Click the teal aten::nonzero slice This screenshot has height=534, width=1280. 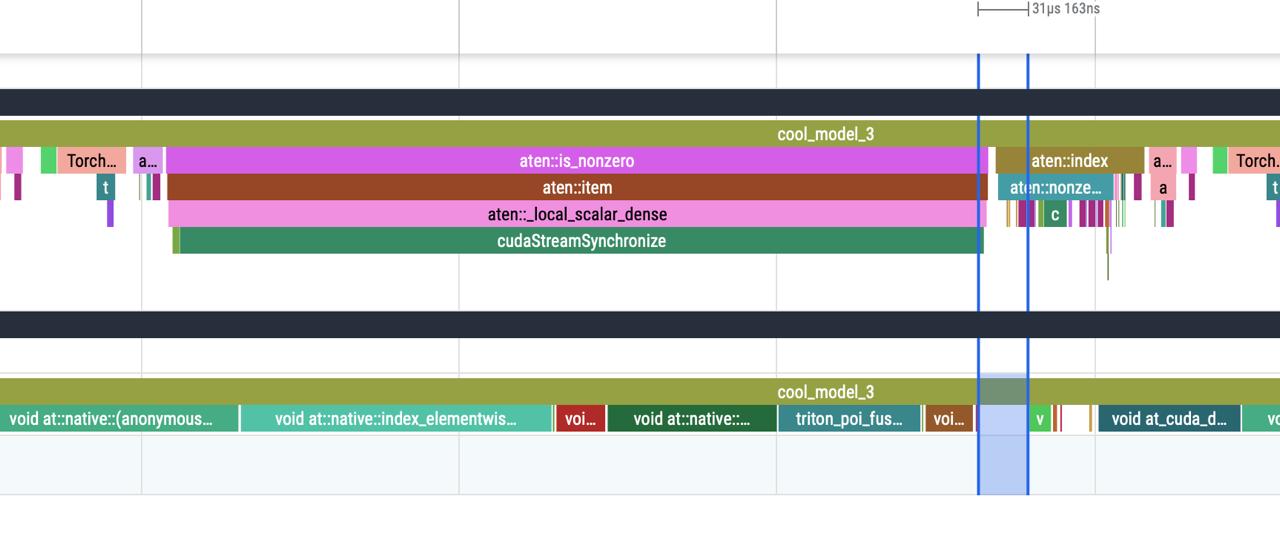click(1055, 188)
